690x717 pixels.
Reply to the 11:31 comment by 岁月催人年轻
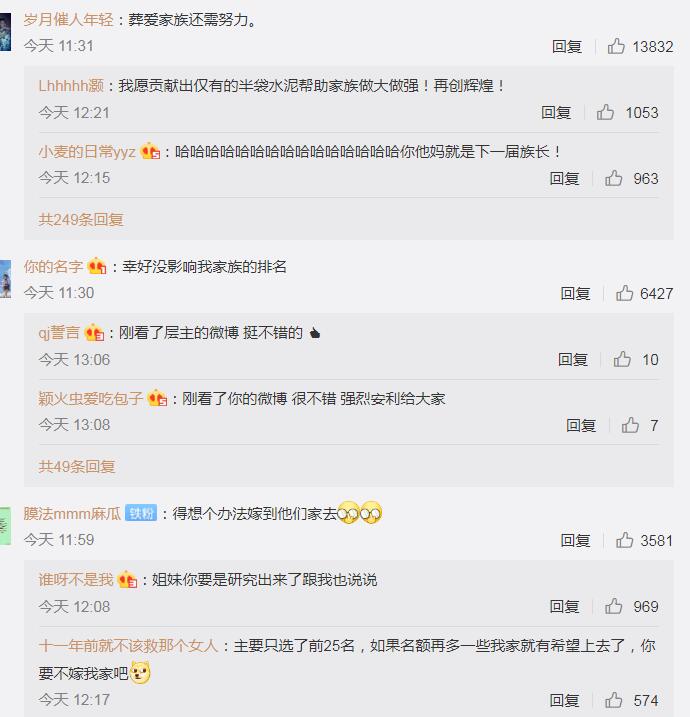567,46
